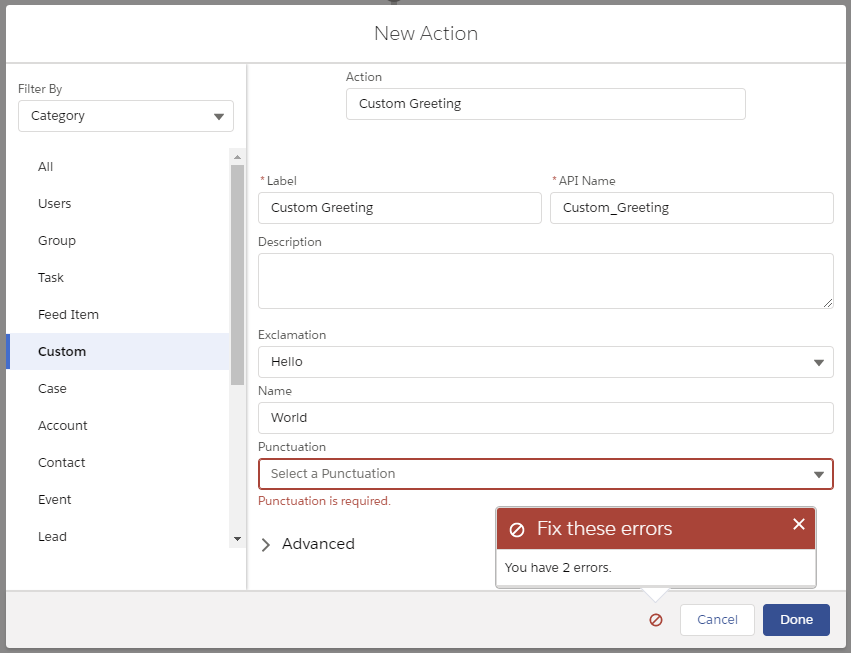Select the Account category
Screen dimensions: 851x653
point(118,426)
